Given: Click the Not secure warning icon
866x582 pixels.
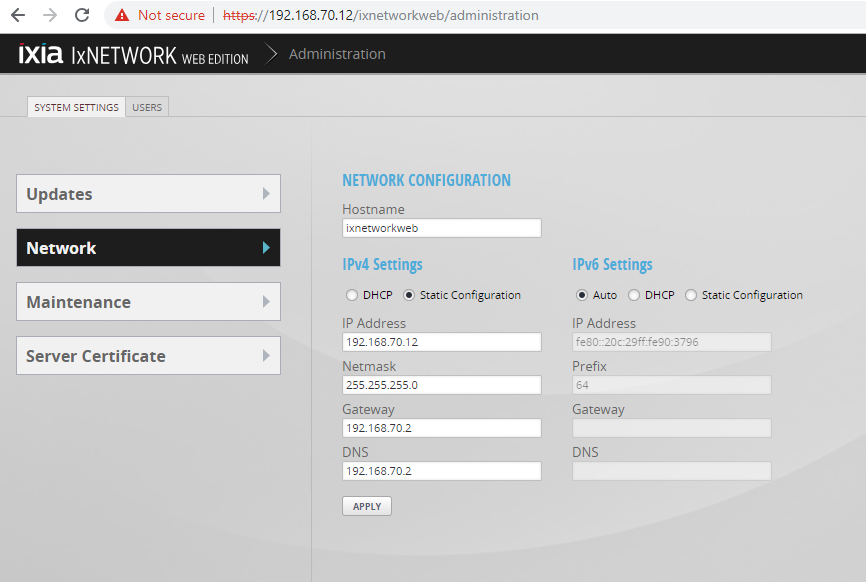Looking at the screenshot, I should [122, 15].
